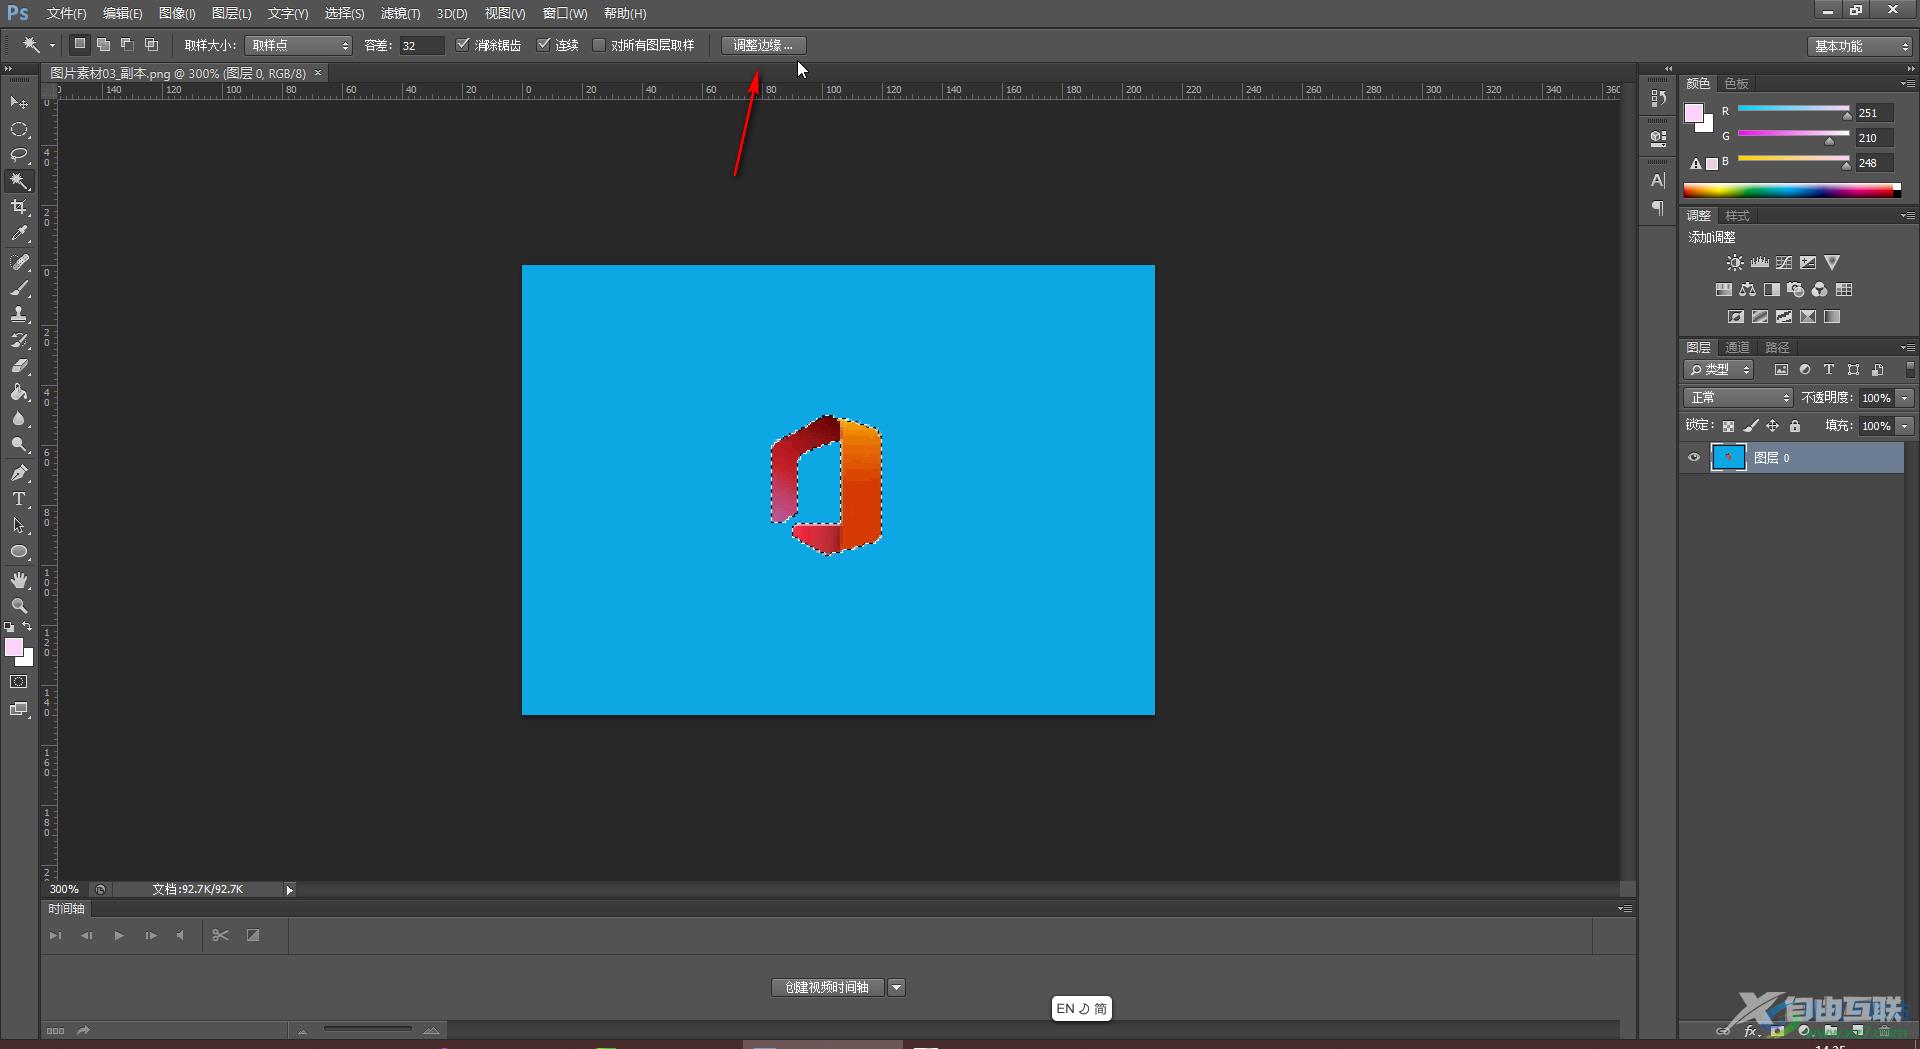Select the Horizontal Type tool
1920x1049 pixels.
point(19,499)
